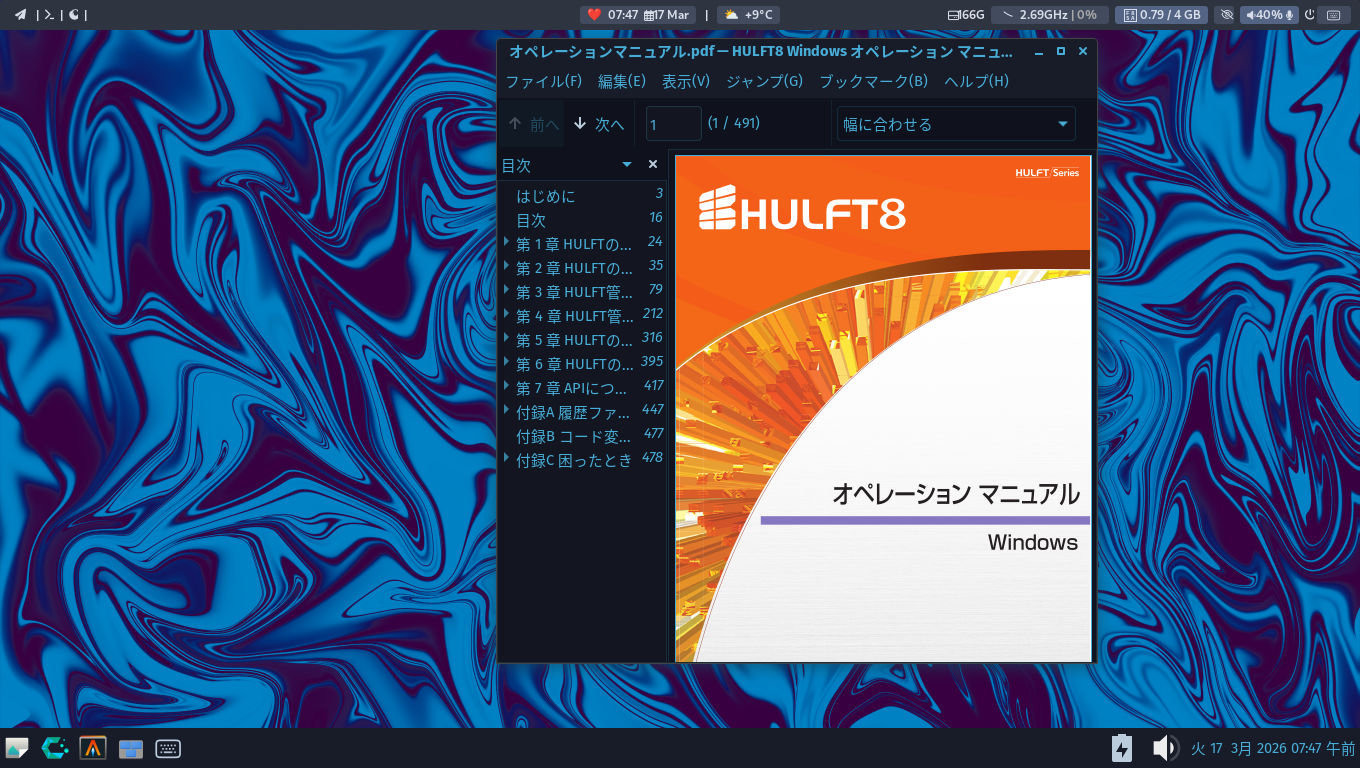Expand the 第 3 章 outline entry

[507, 291]
